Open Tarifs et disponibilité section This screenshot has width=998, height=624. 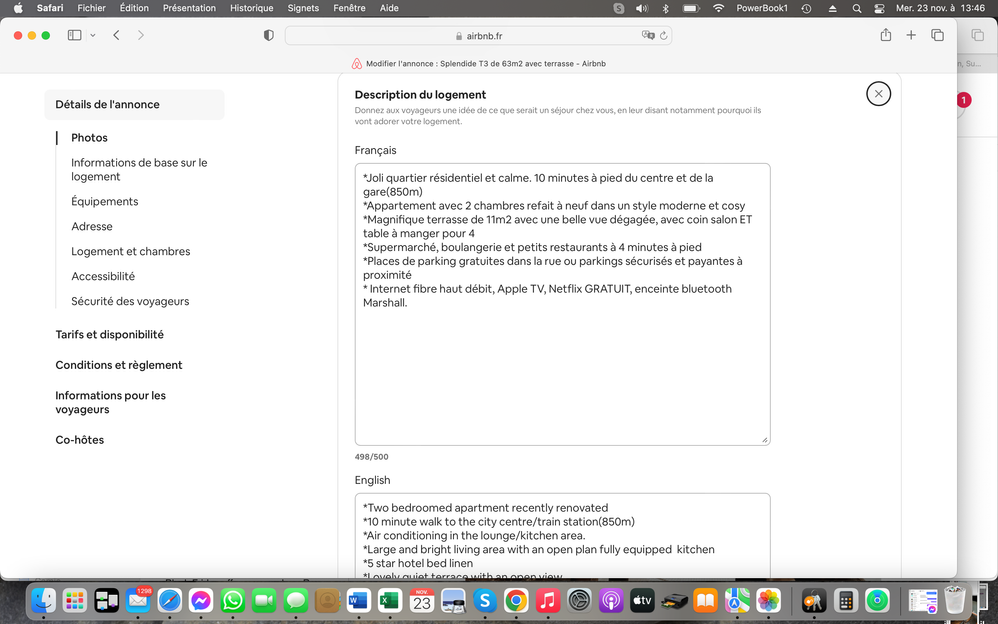[x=109, y=334]
